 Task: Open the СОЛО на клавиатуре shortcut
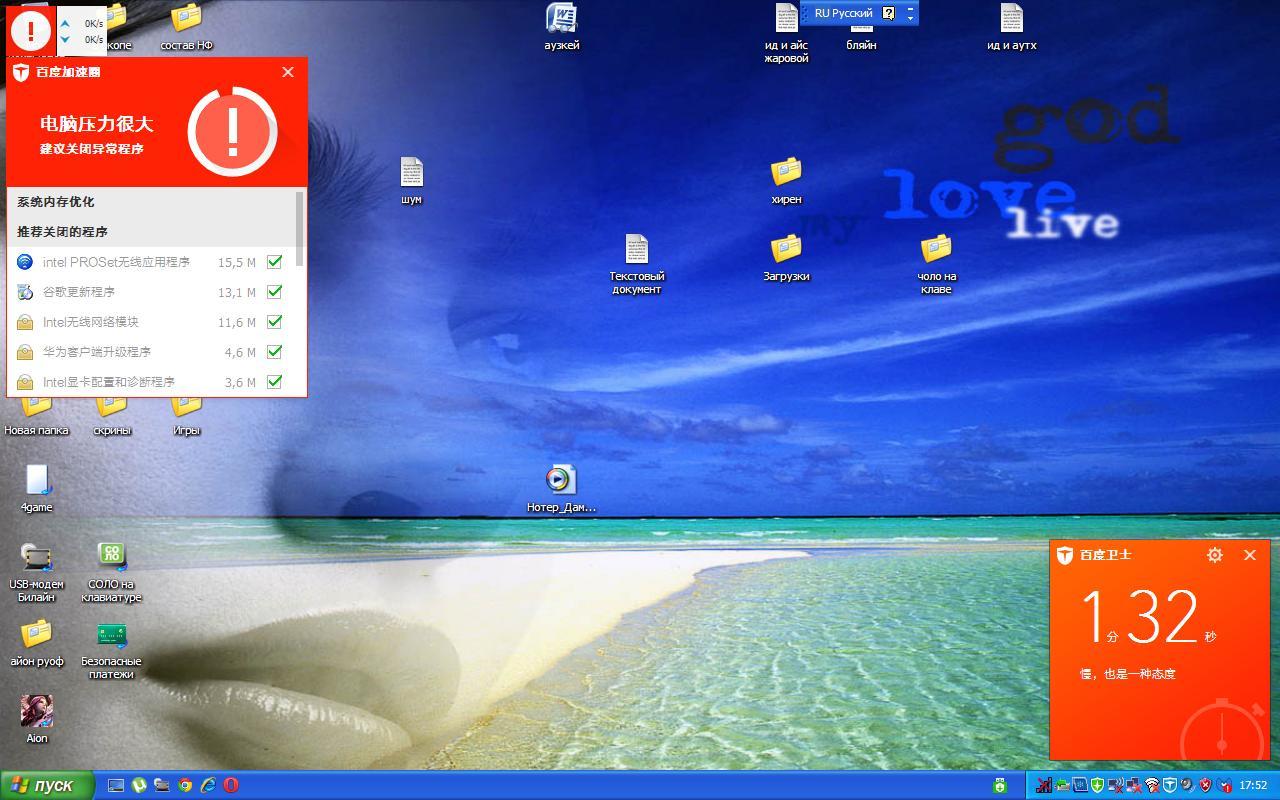(x=111, y=559)
